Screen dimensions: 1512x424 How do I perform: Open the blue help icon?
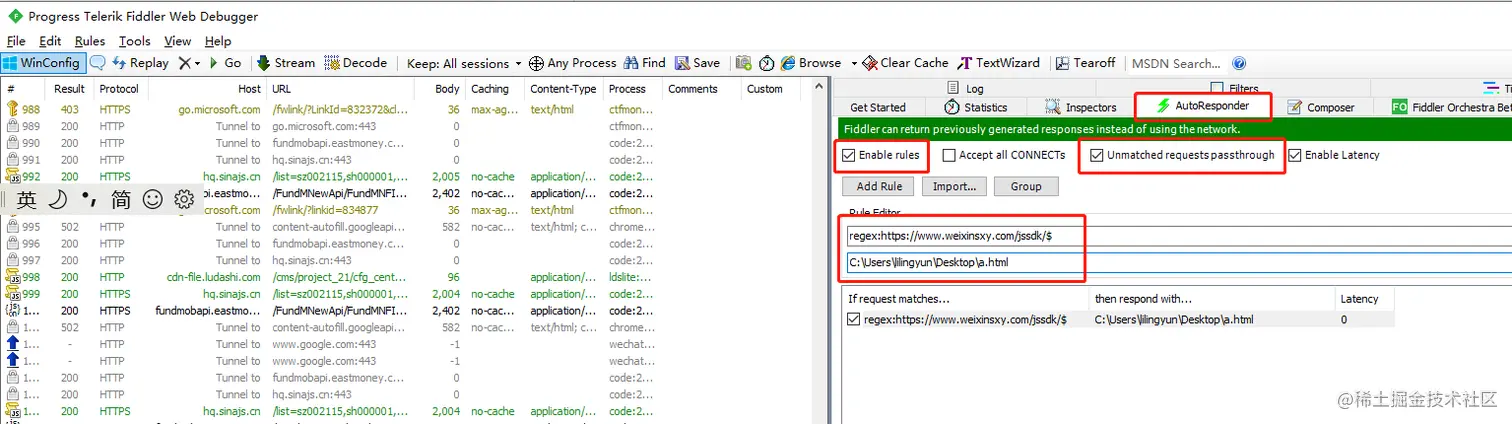1239,63
